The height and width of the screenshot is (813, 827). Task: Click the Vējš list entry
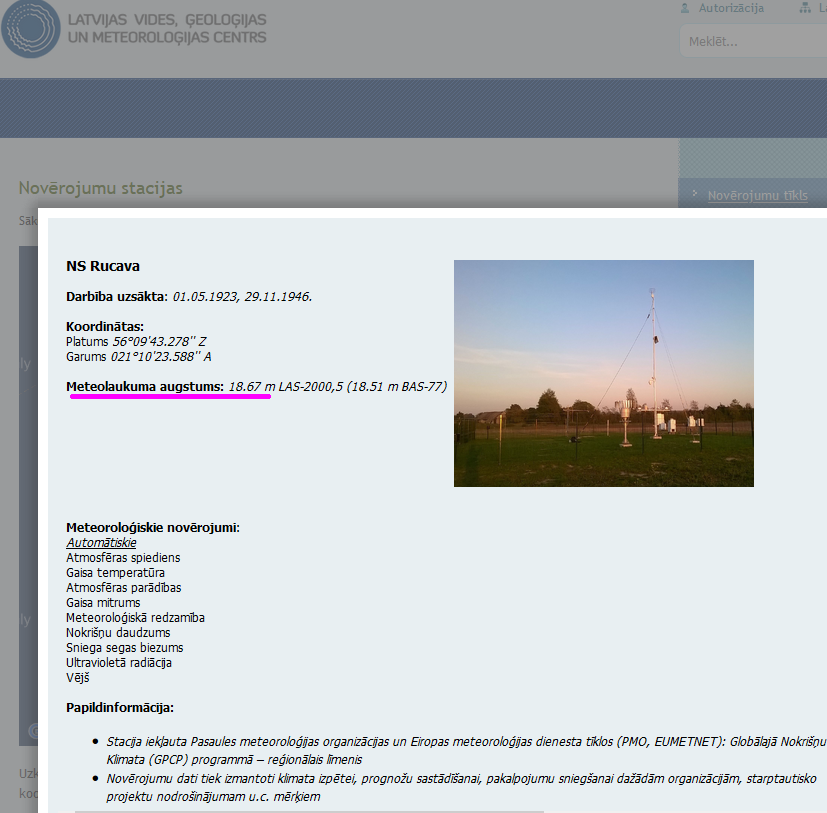pyautogui.click(x=78, y=678)
